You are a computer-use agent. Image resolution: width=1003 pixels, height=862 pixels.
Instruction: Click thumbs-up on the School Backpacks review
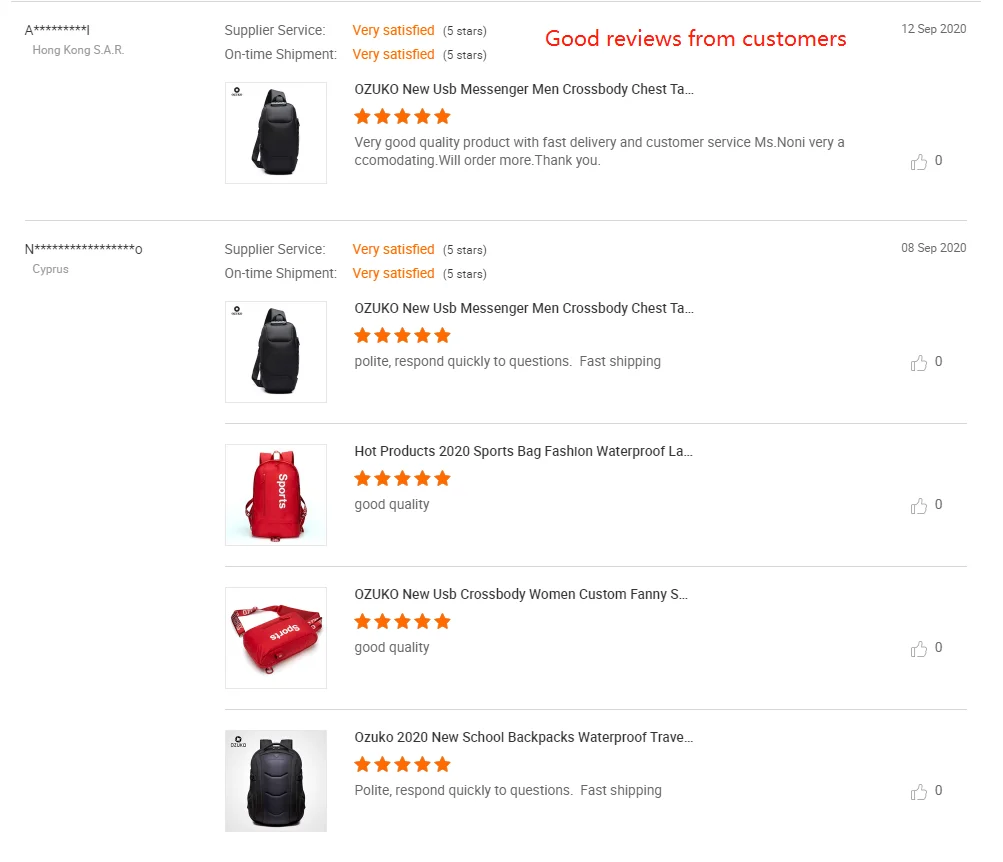919,792
